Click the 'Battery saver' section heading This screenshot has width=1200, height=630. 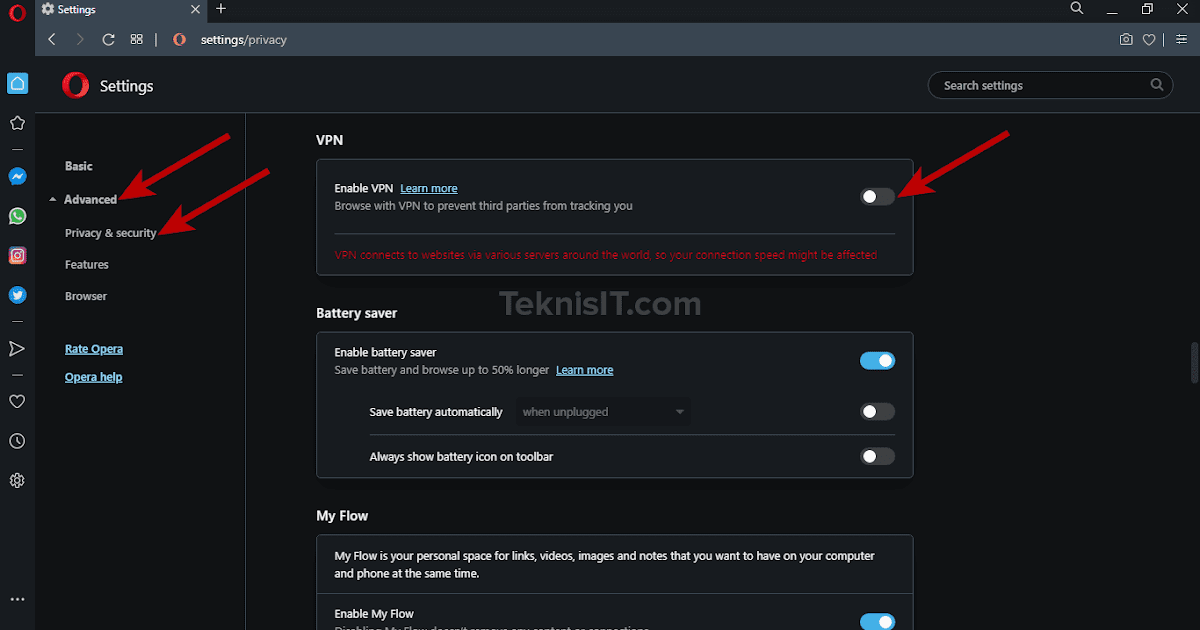pyautogui.click(x=357, y=313)
